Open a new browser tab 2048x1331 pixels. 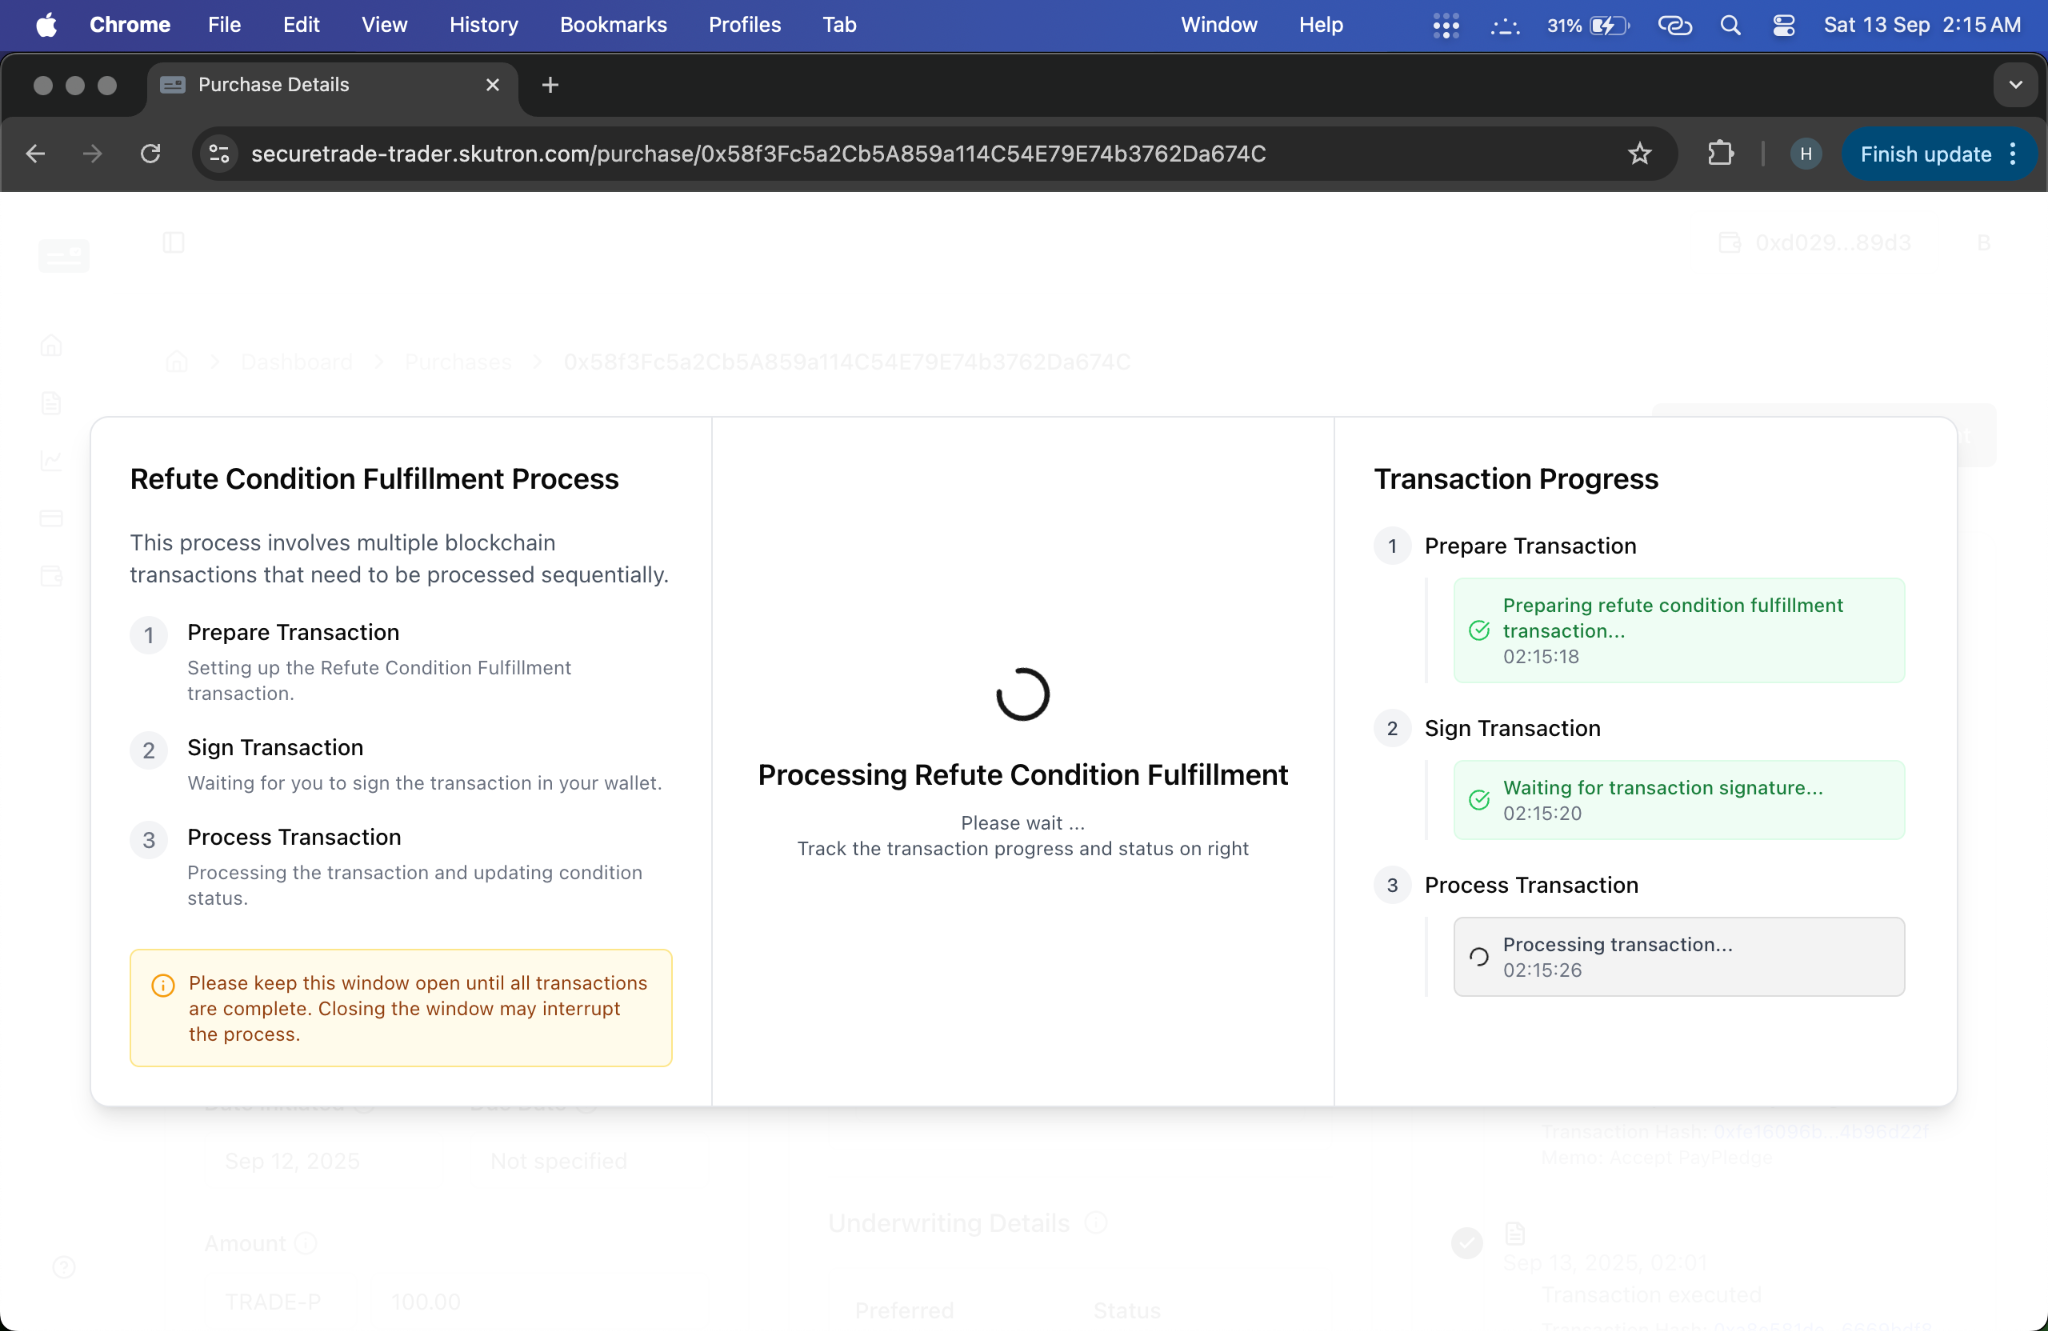pos(550,85)
